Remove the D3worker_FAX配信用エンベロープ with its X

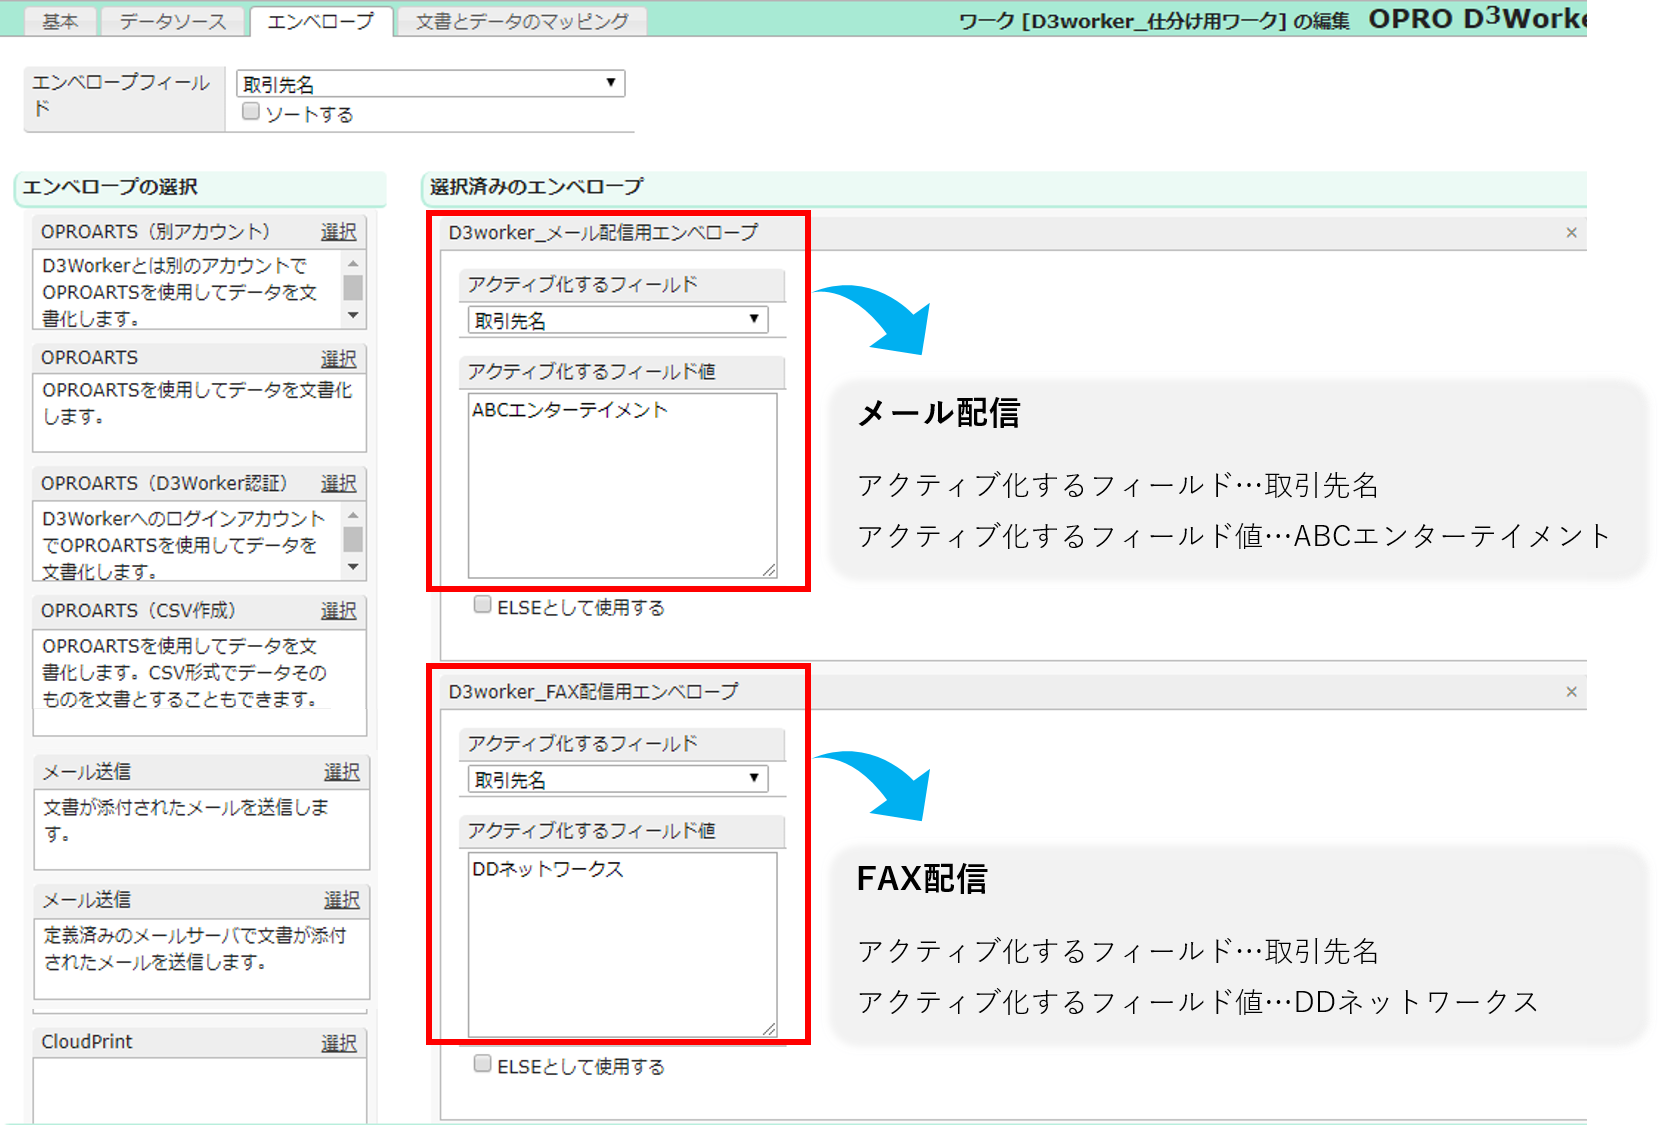(1571, 692)
